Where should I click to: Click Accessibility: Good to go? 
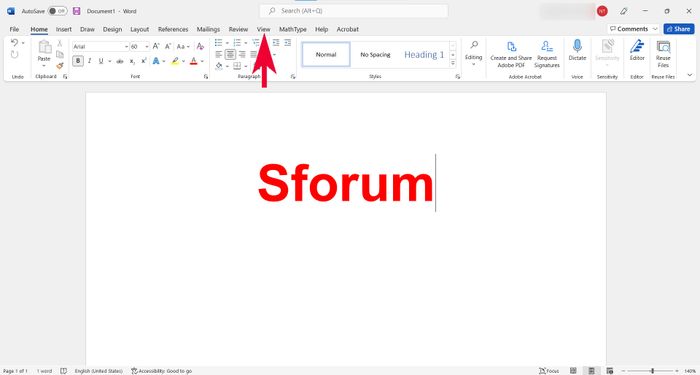pos(162,371)
